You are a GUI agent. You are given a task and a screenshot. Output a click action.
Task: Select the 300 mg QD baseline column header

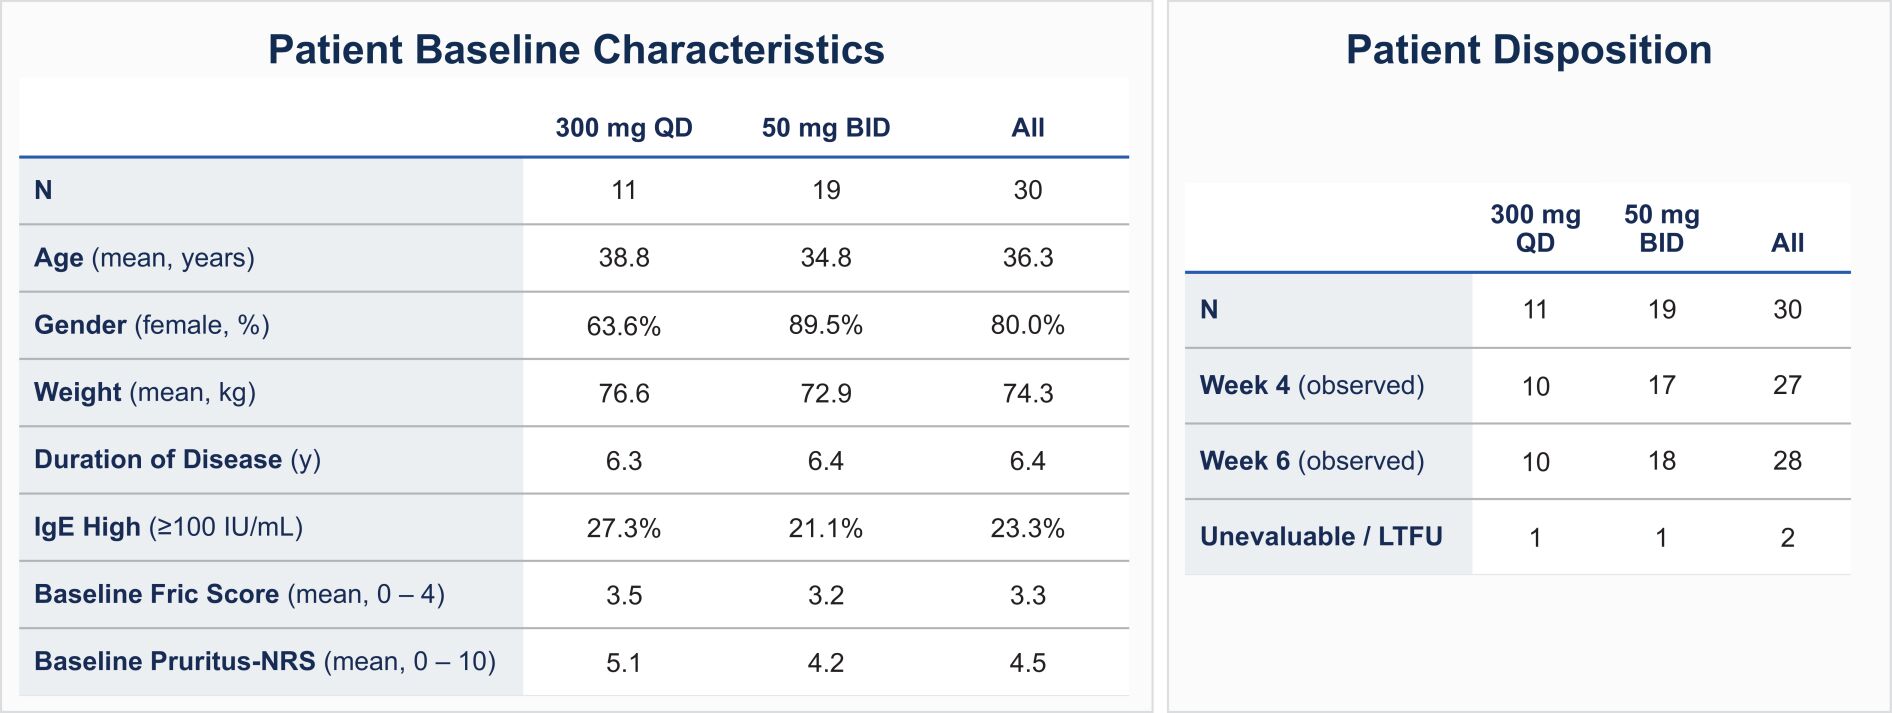624,128
